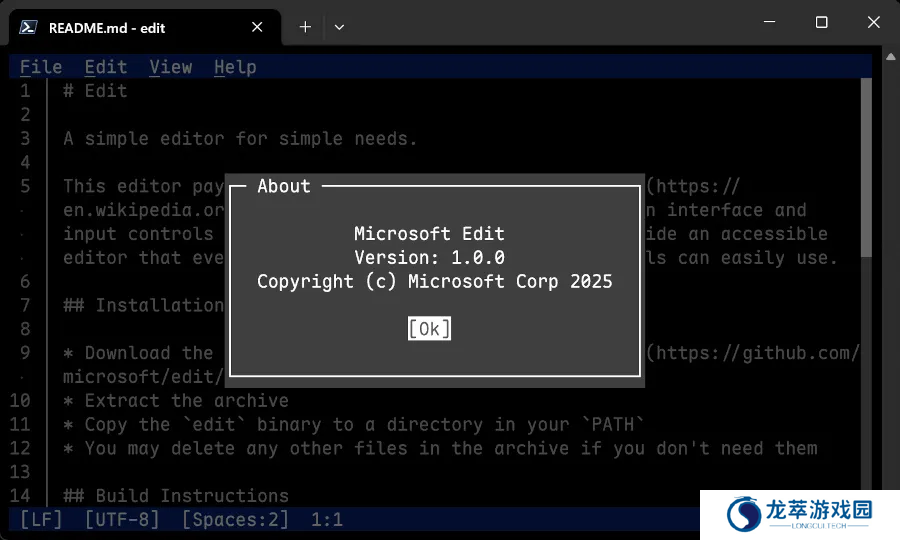Click 'A simple editor for simple needs.' text

[240, 139]
